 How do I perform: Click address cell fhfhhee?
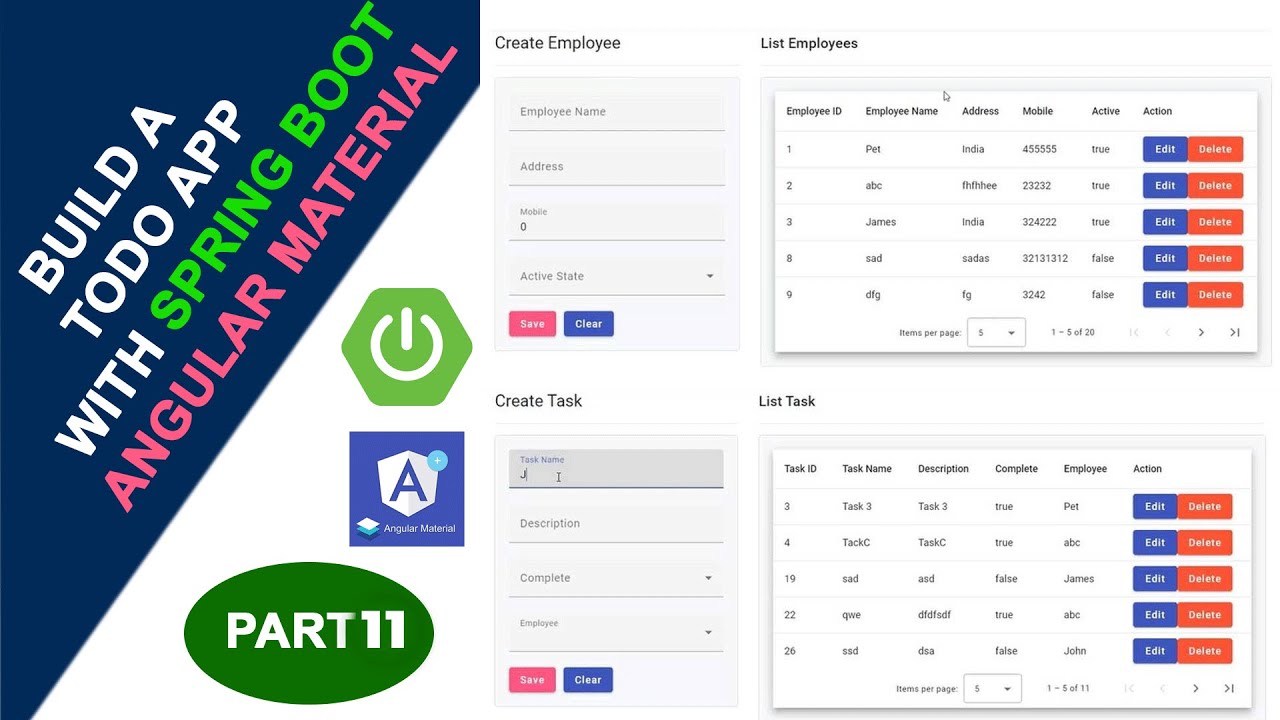(979, 186)
